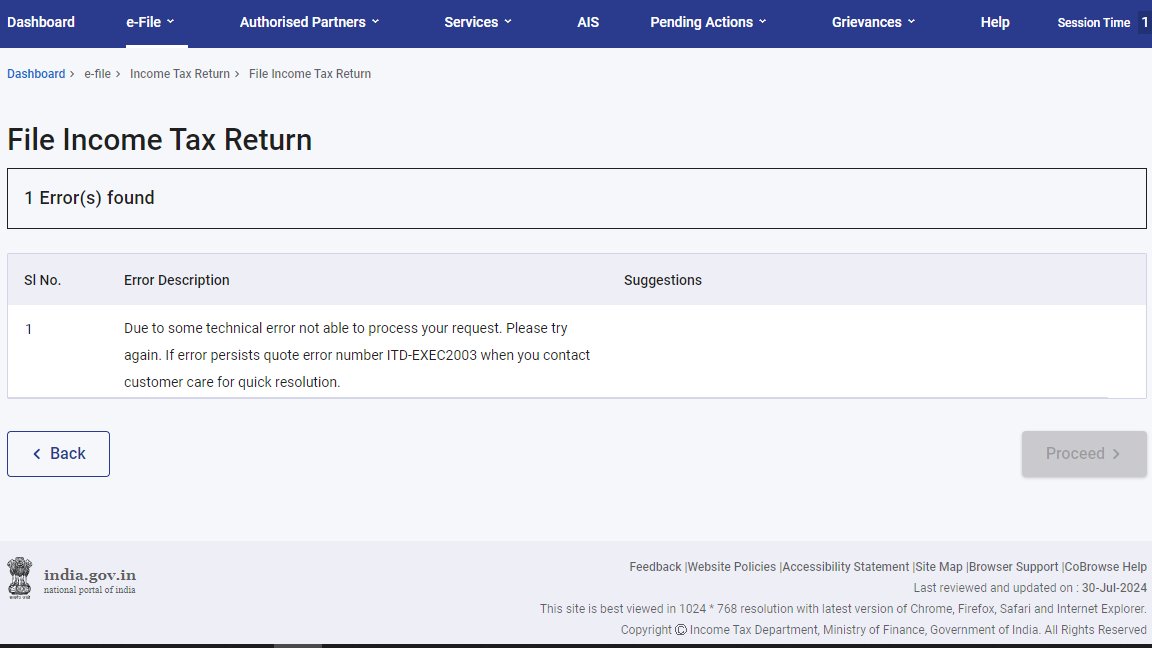
Task: Click the File Income Tax Return breadcrumb
Action: point(310,73)
